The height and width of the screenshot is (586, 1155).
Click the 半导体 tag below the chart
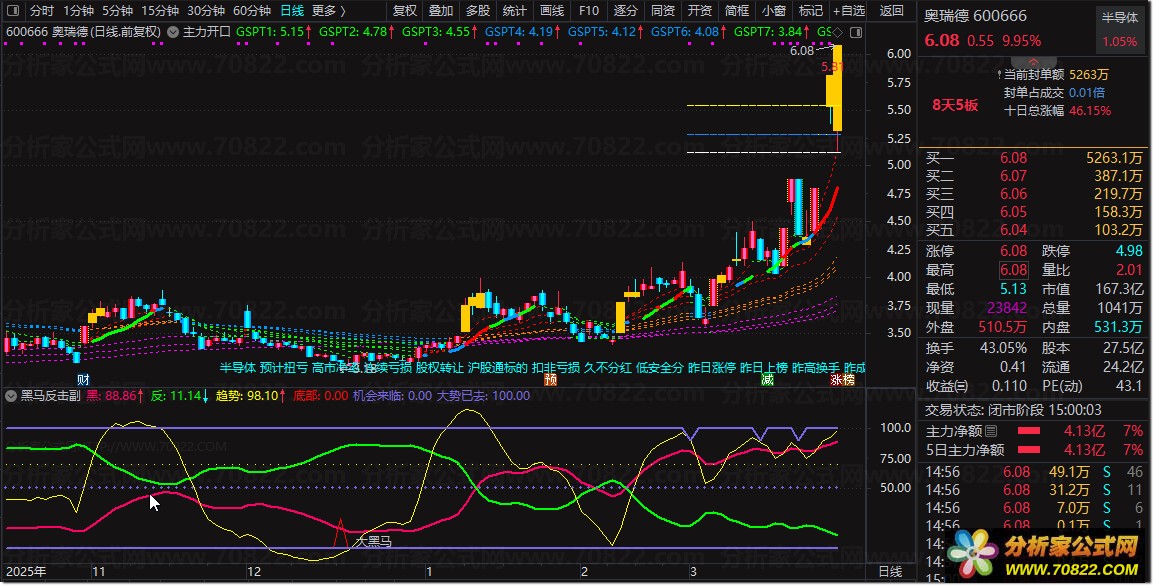pos(238,367)
